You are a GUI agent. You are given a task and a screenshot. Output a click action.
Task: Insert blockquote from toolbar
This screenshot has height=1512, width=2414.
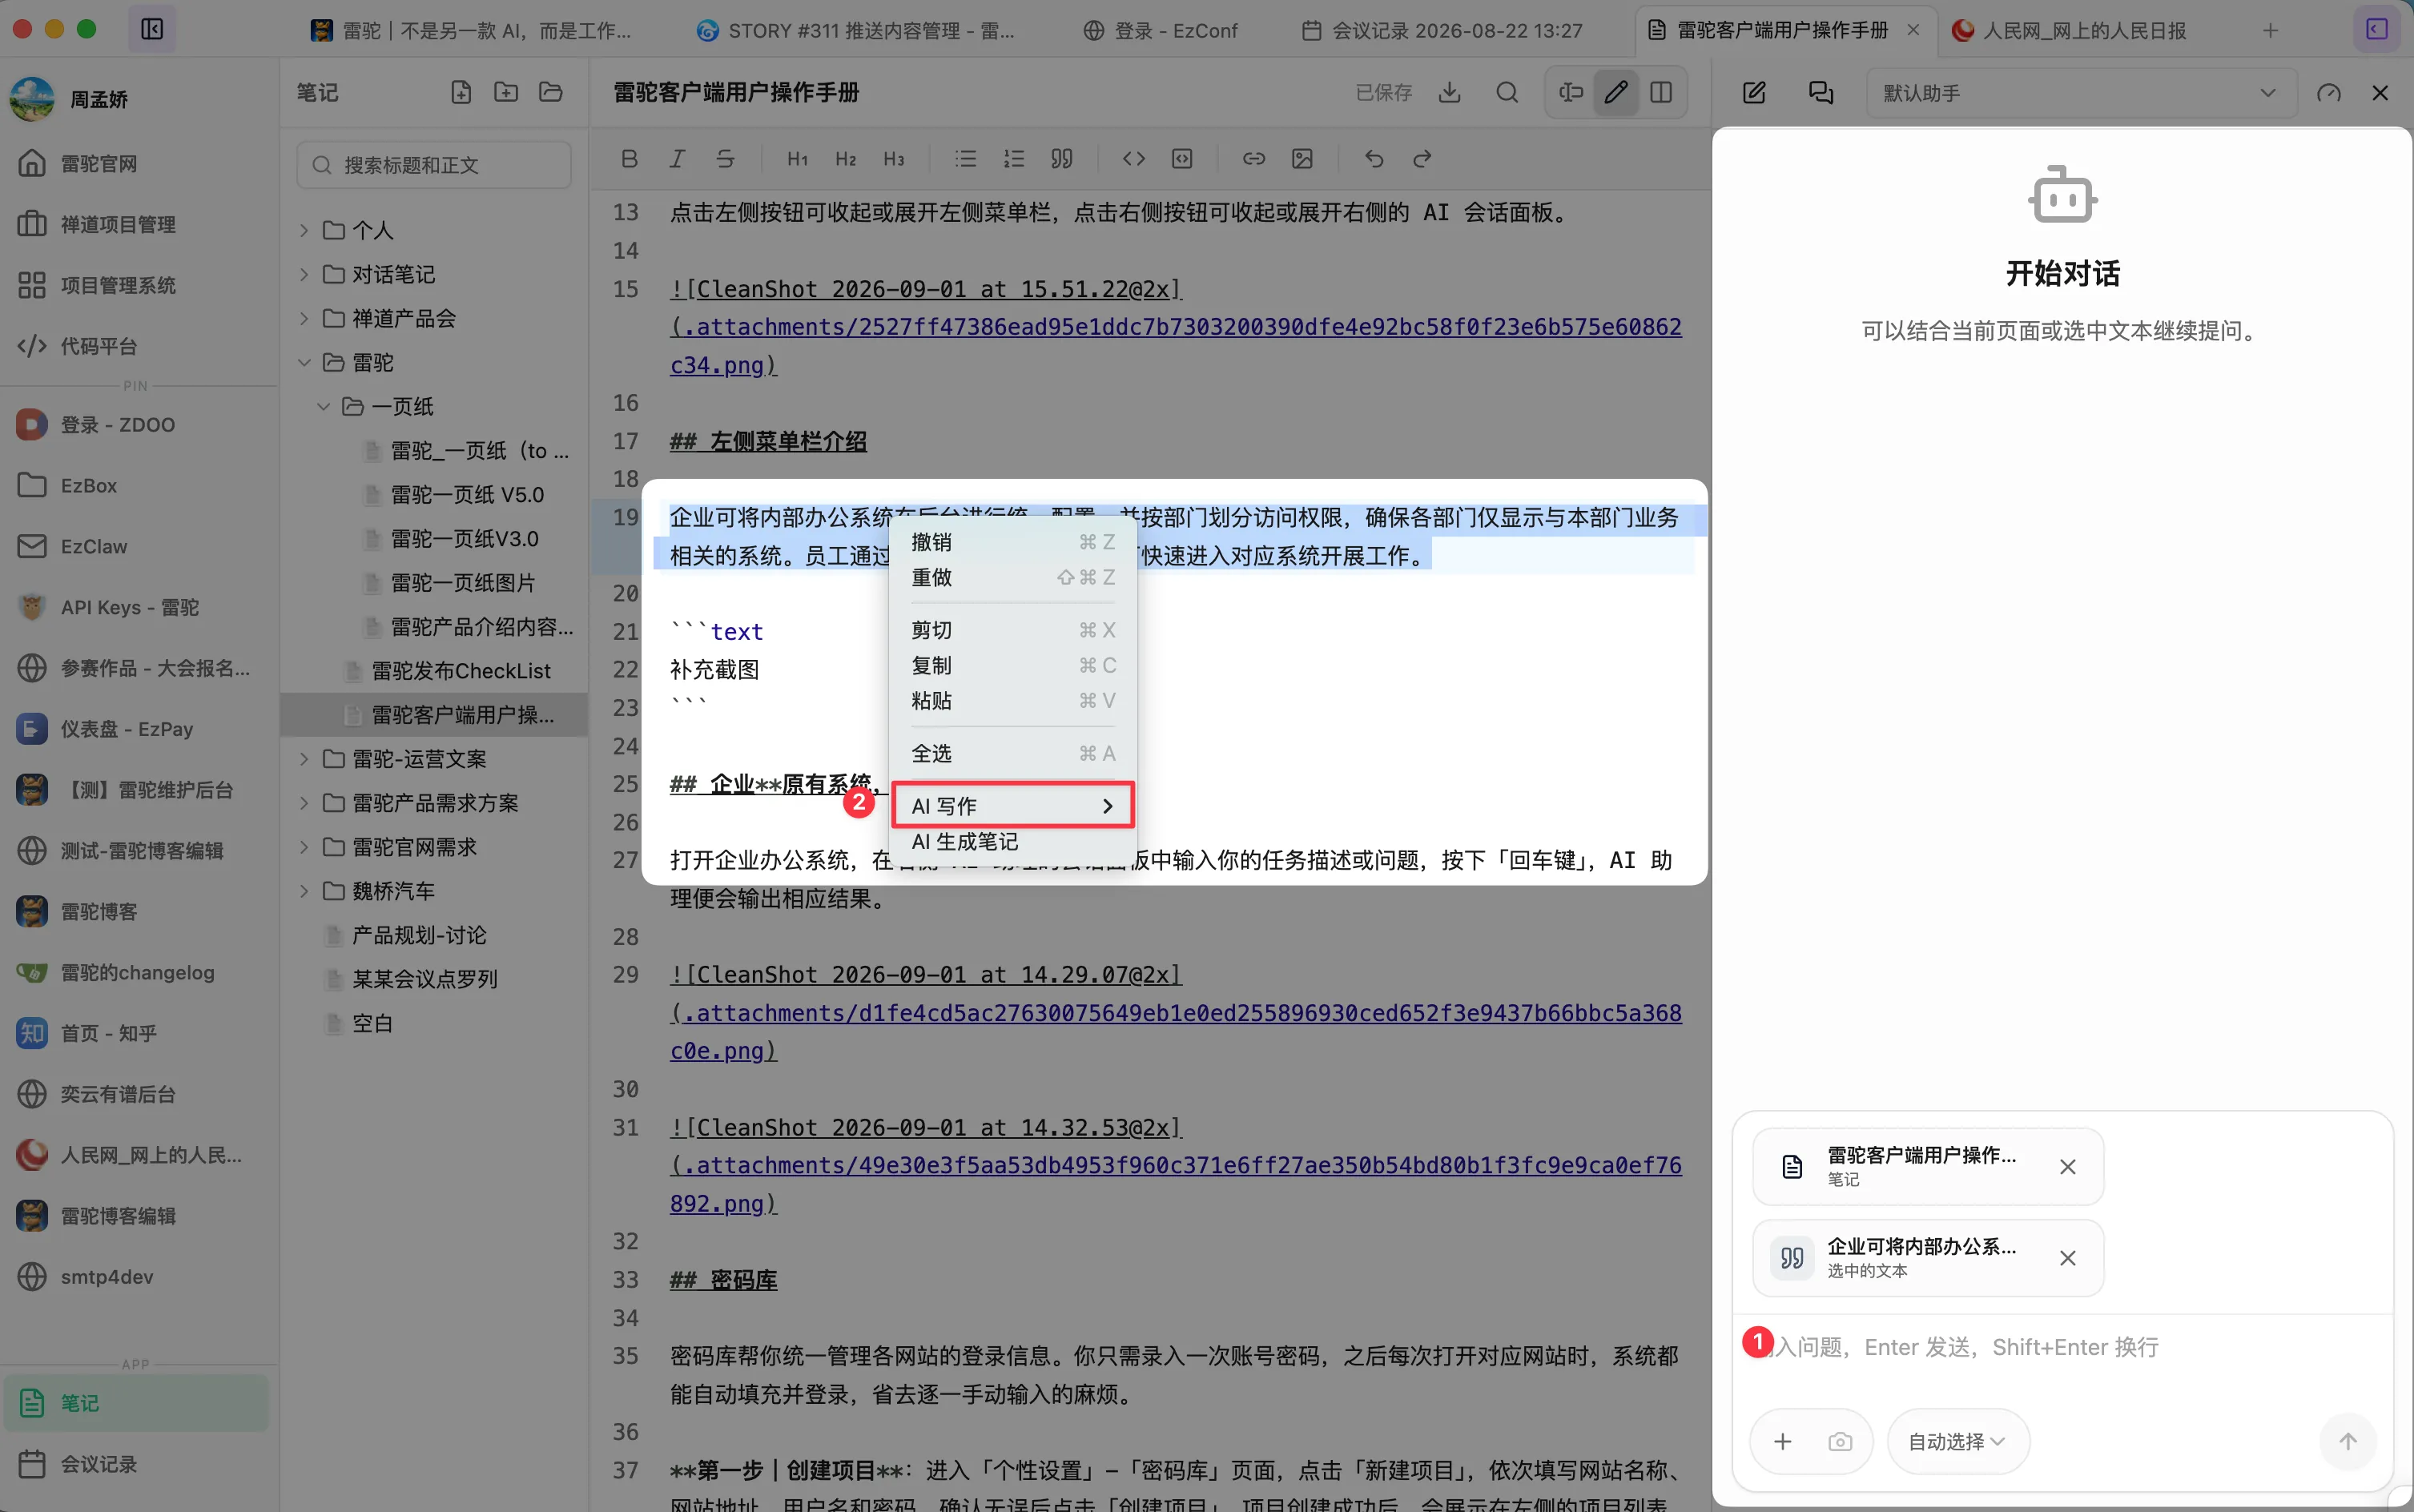point(1061,158)
